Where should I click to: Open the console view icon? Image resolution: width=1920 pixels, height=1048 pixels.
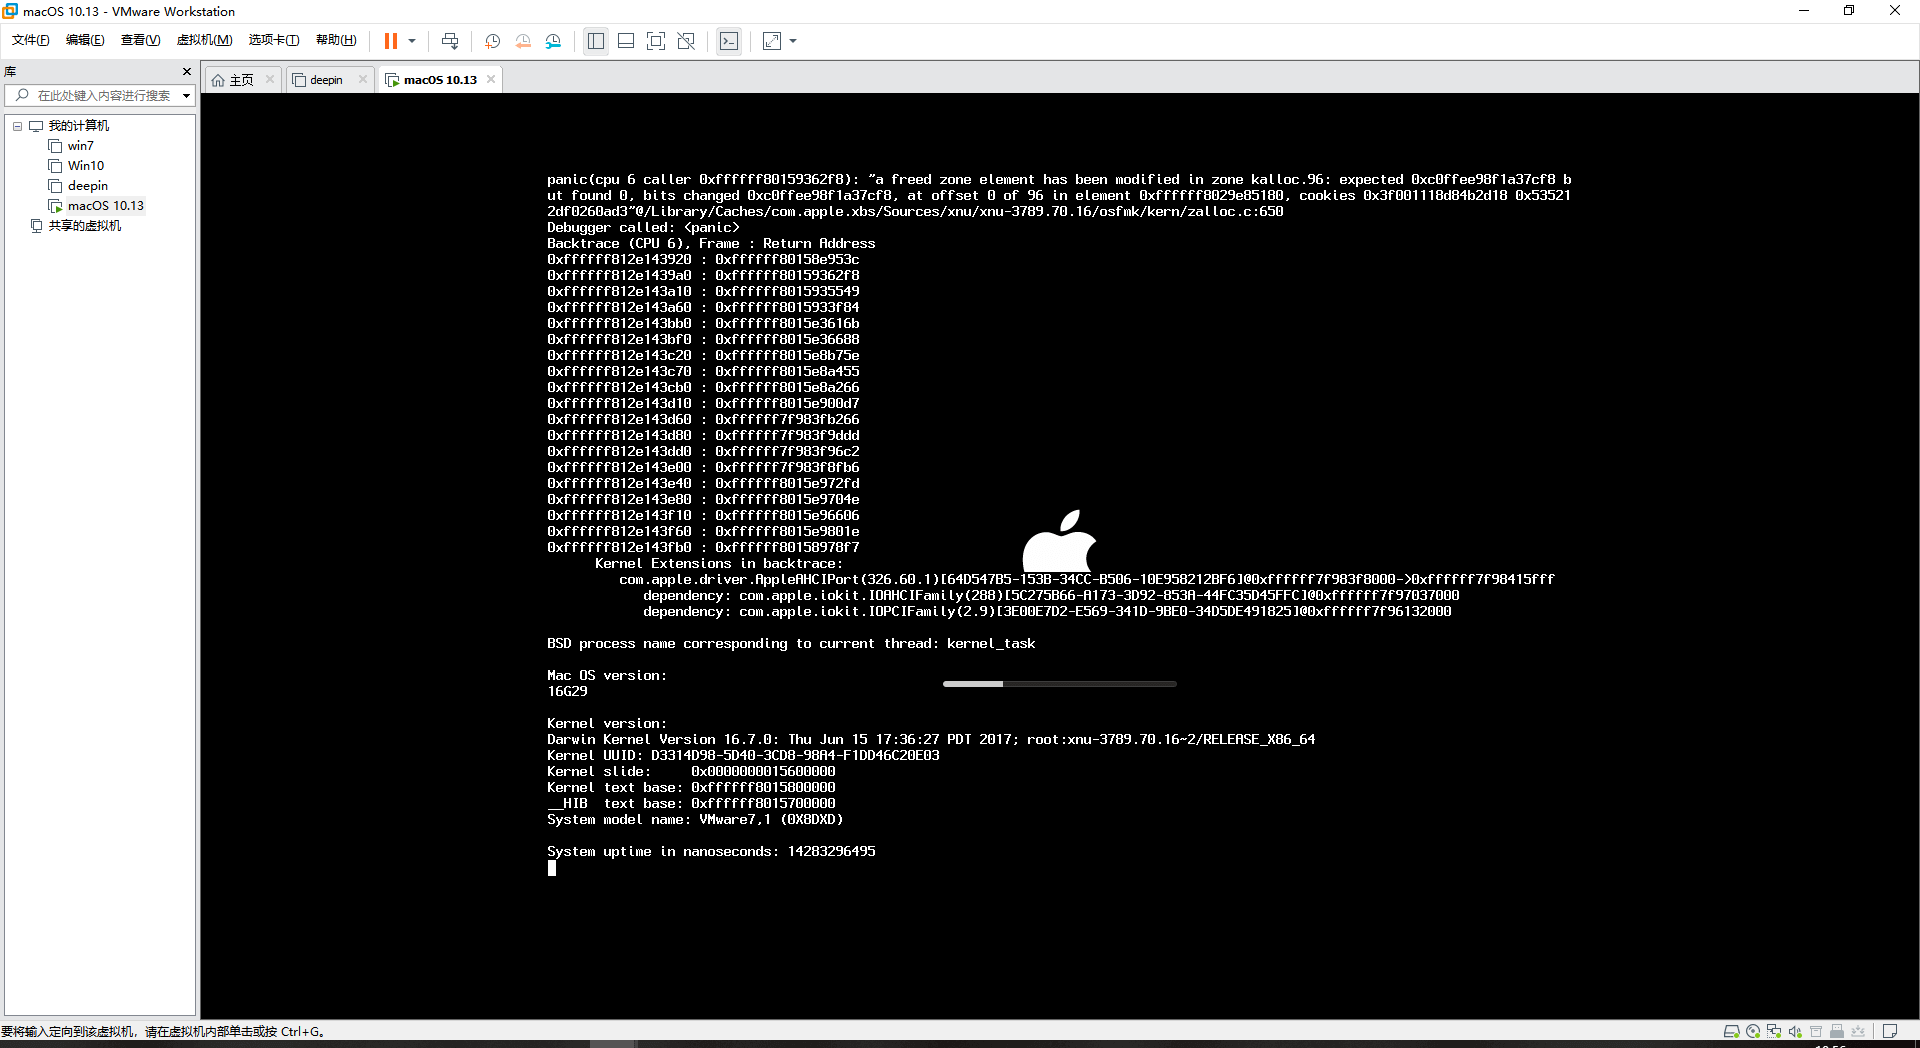pos(729,41)
